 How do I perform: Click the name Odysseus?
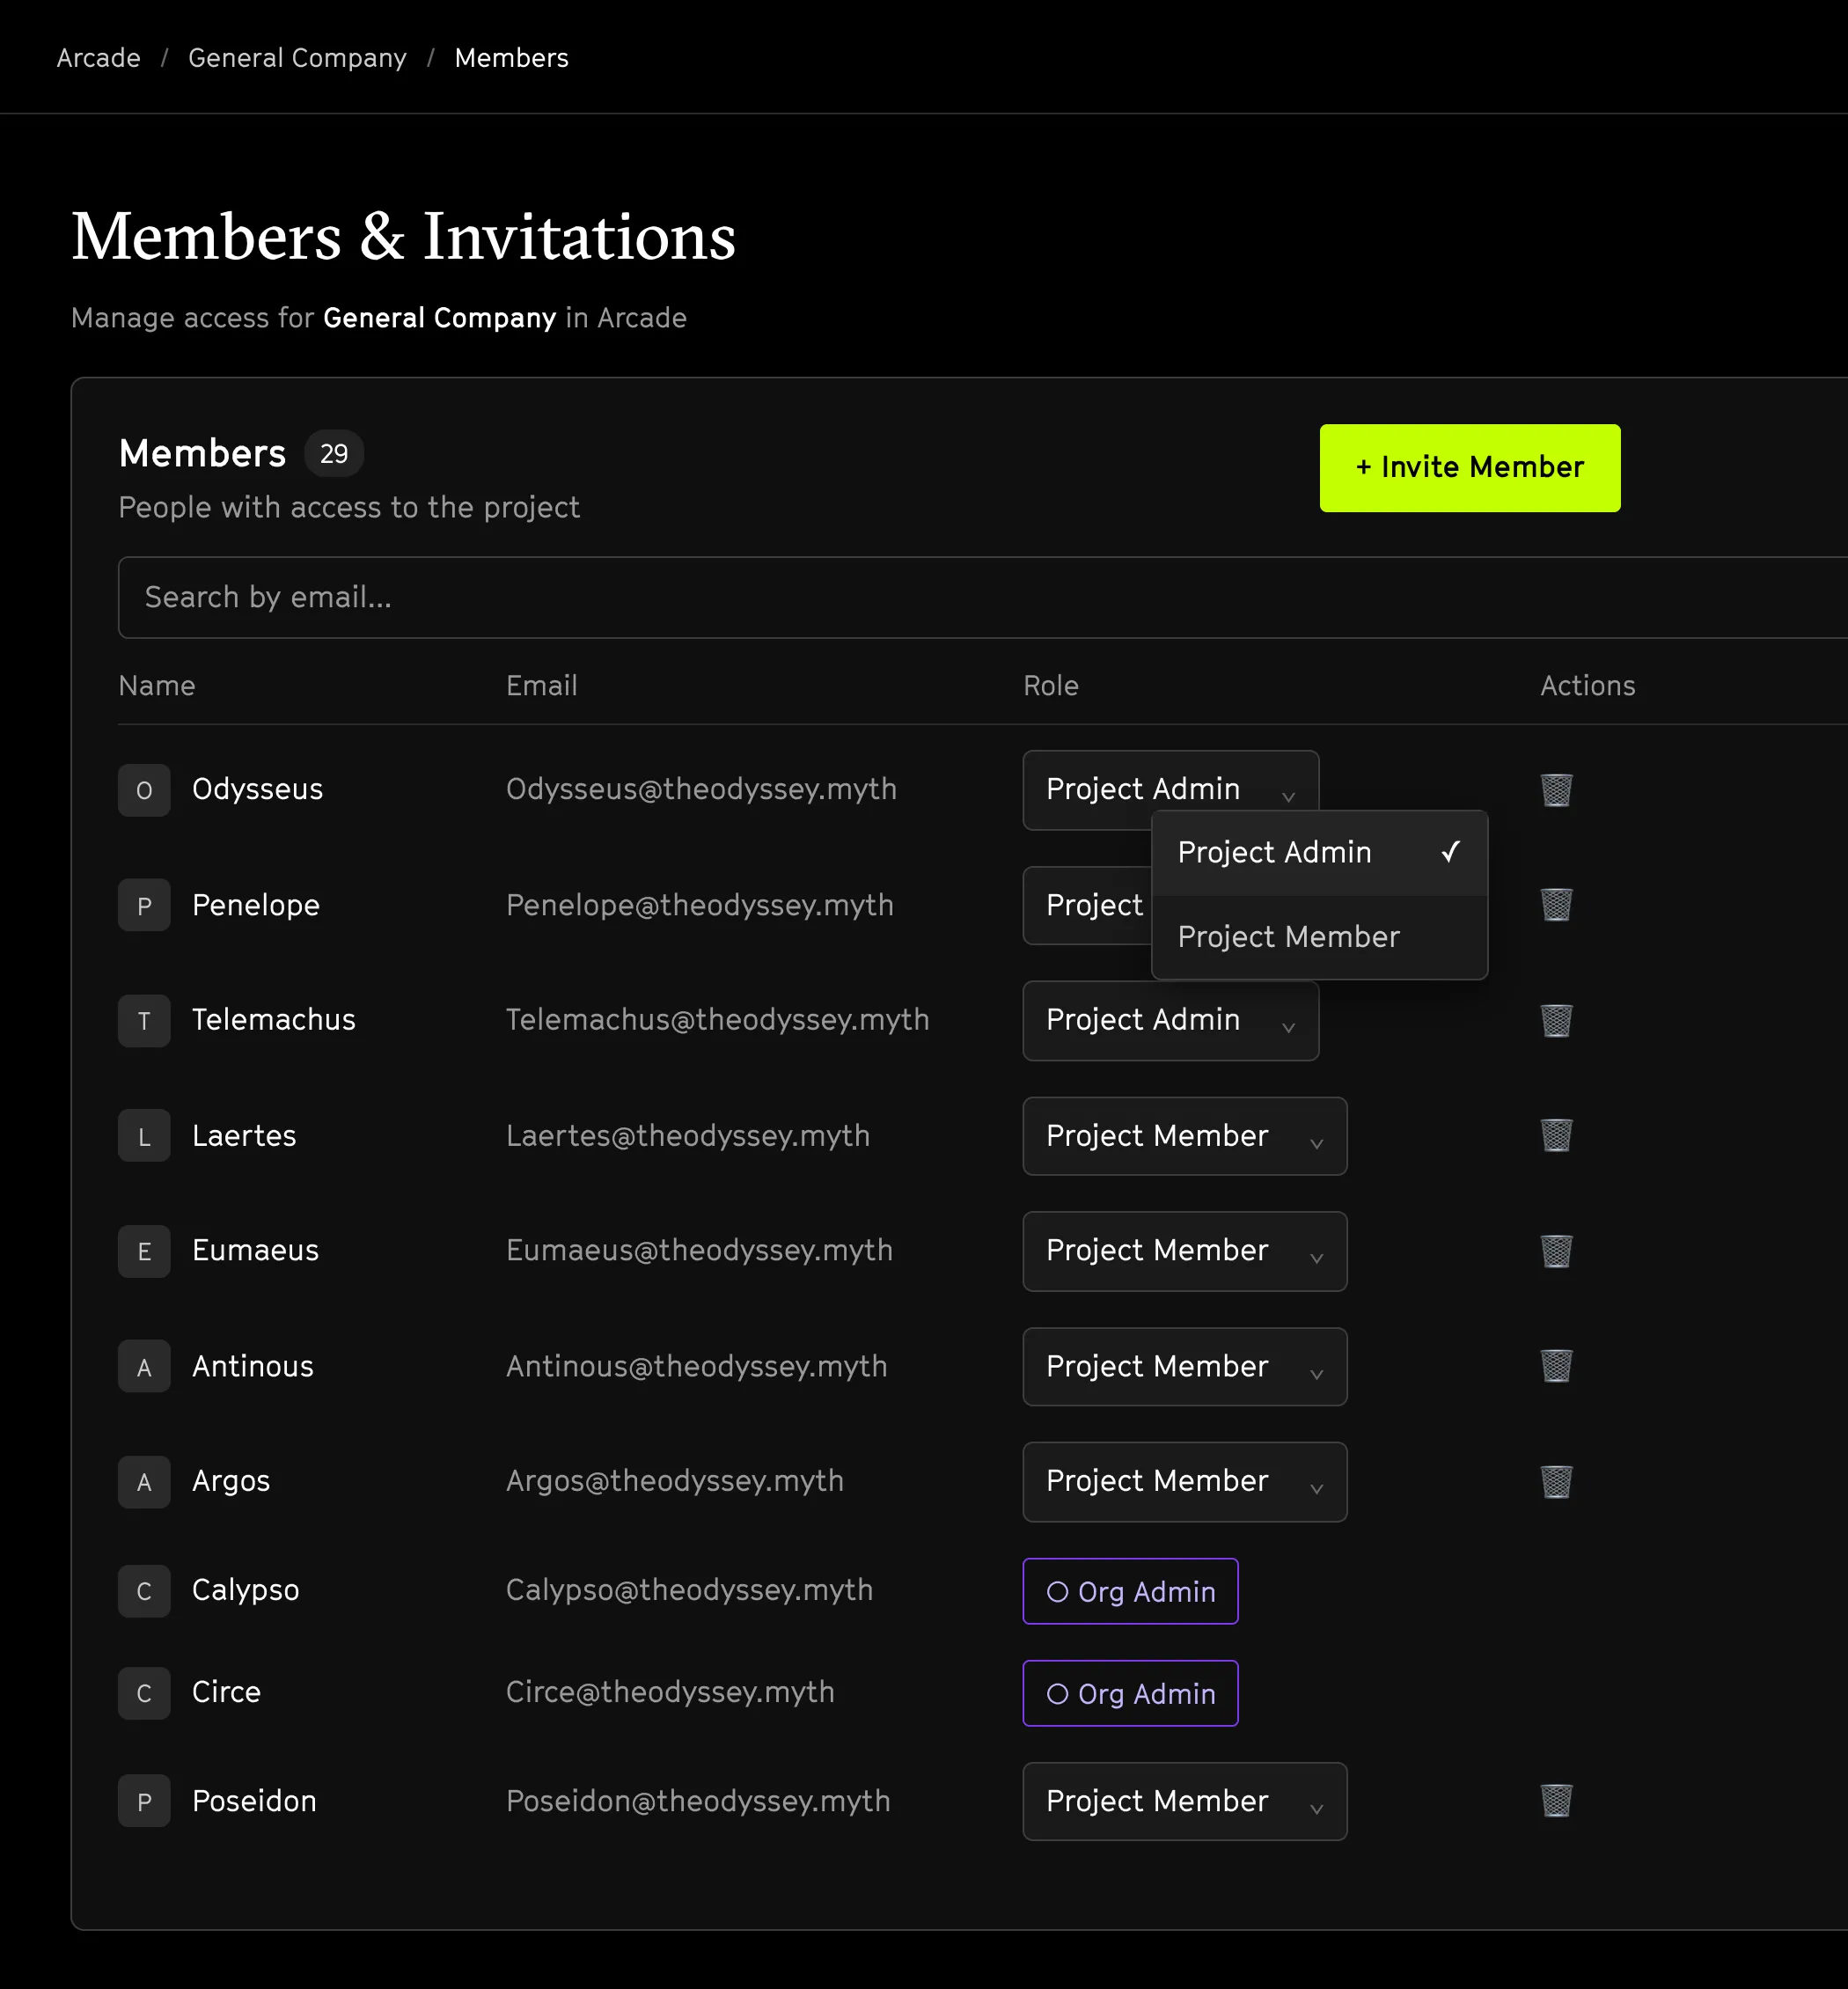point(257,790)
